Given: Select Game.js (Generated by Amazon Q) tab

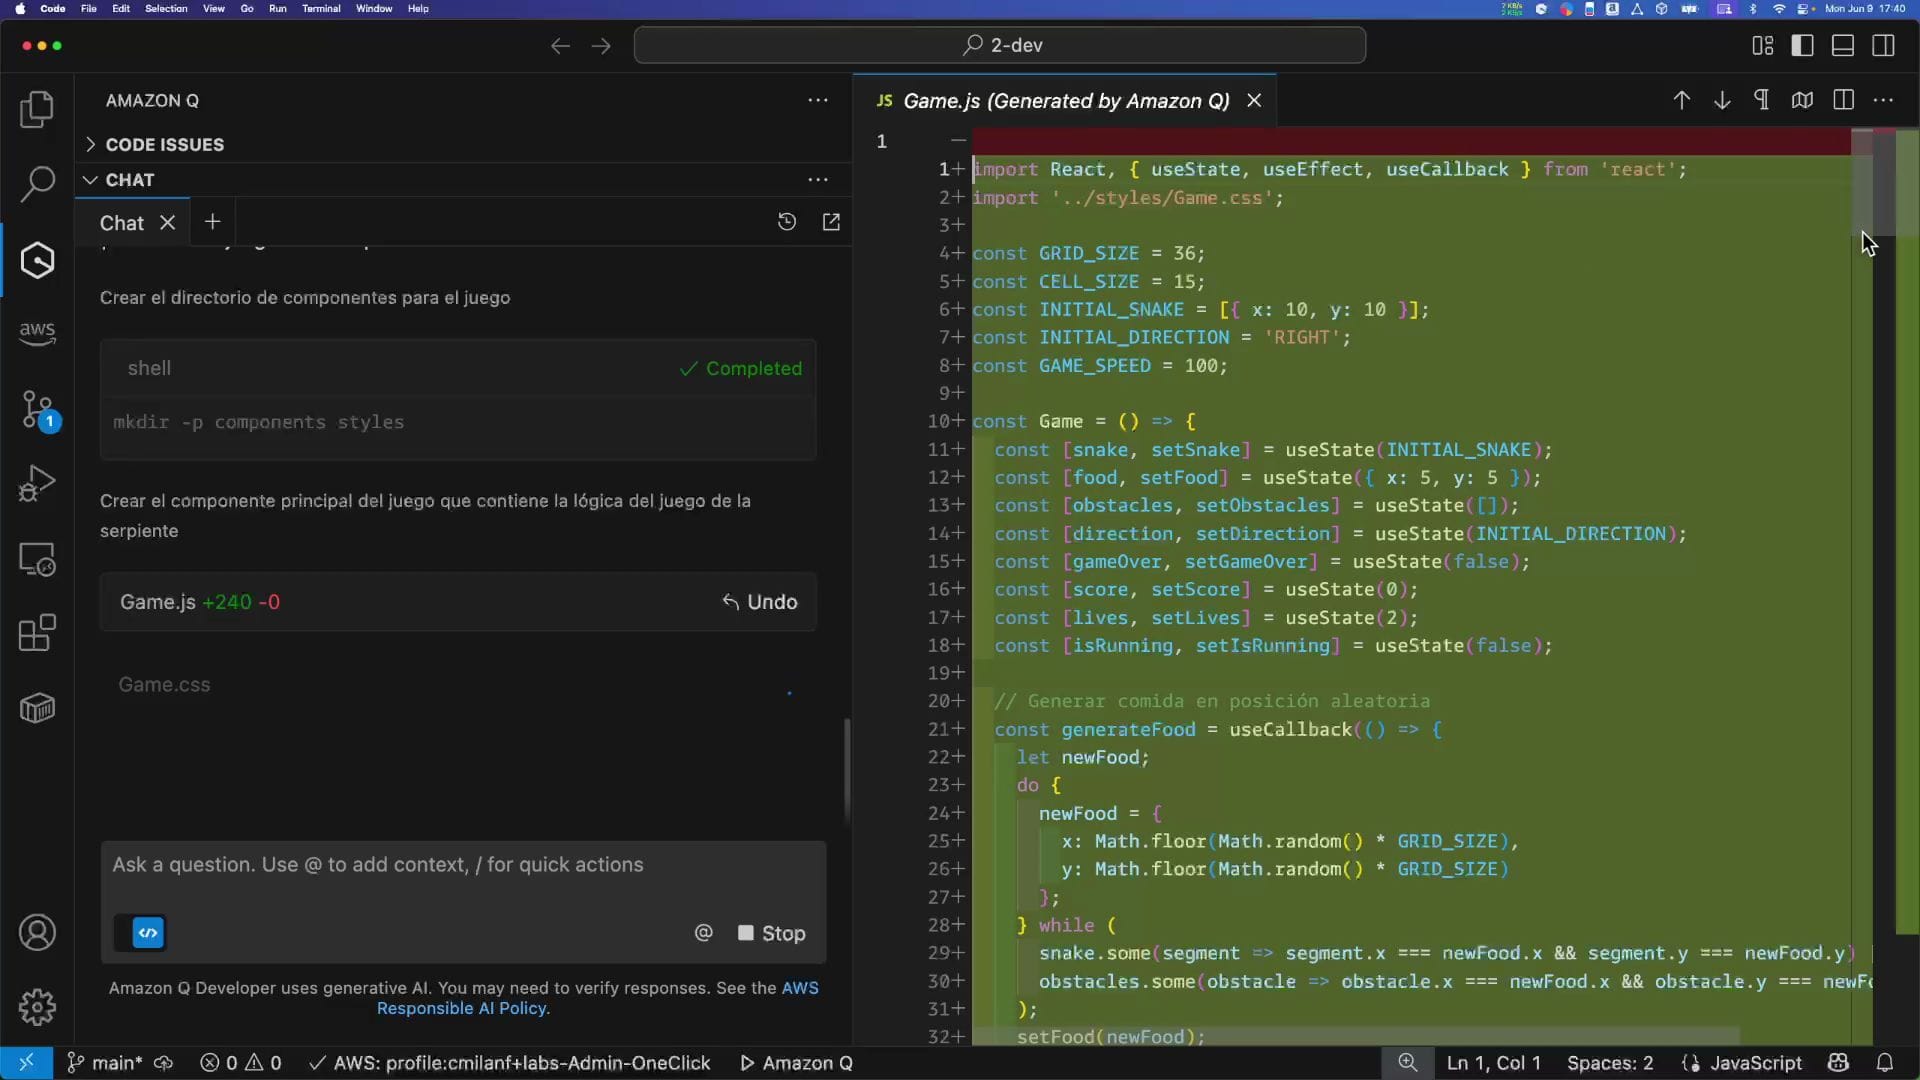Looking at the screenshot, I should click(x=1066, y=101).
